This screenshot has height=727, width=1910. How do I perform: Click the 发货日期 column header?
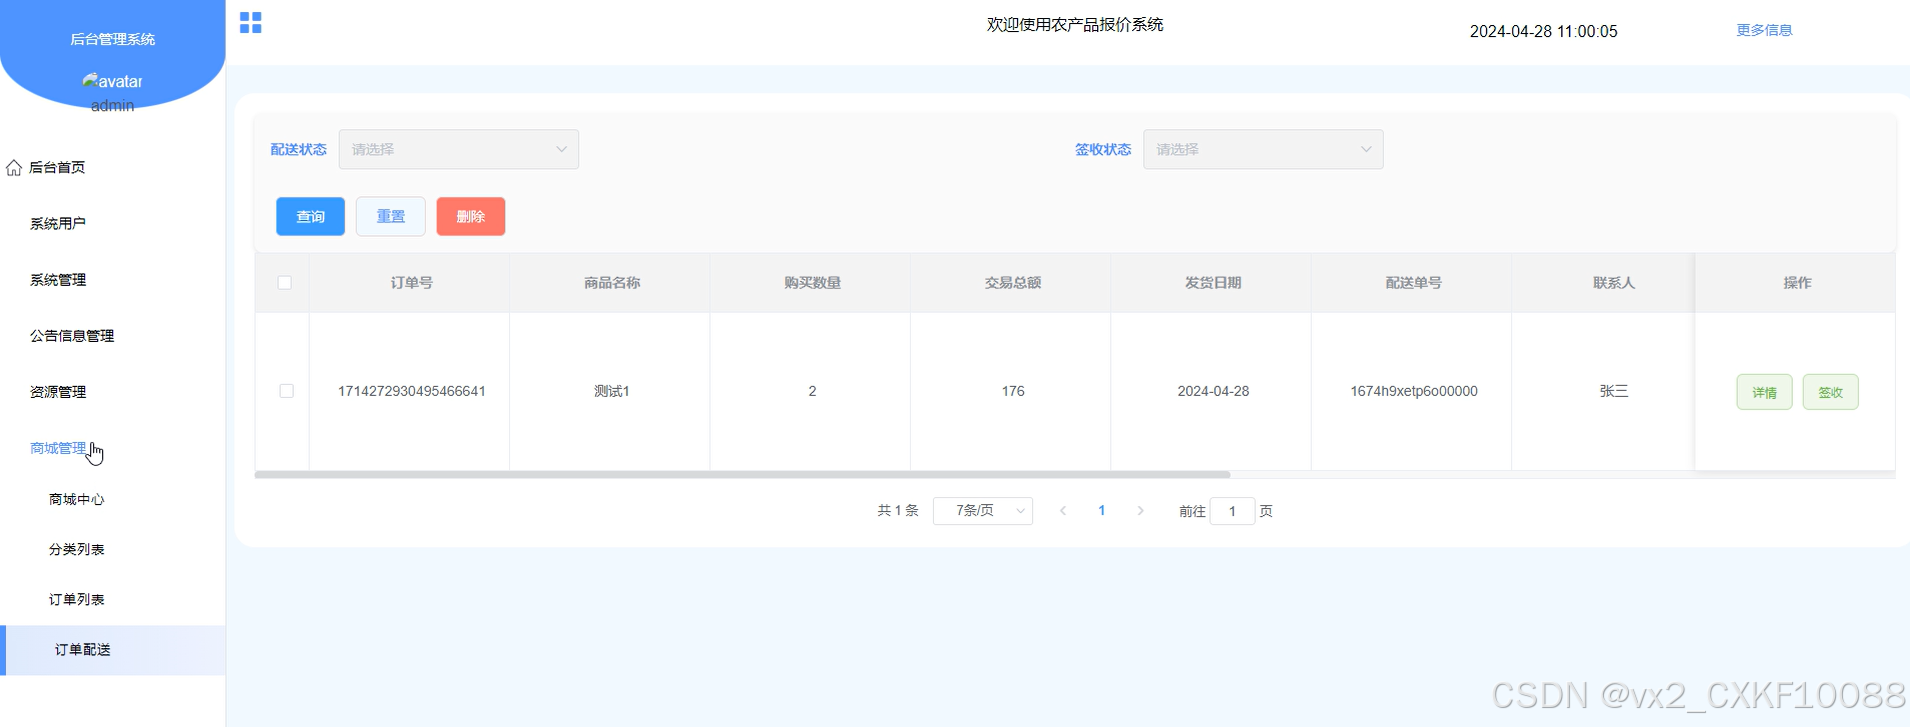(x=1213, y=283)
